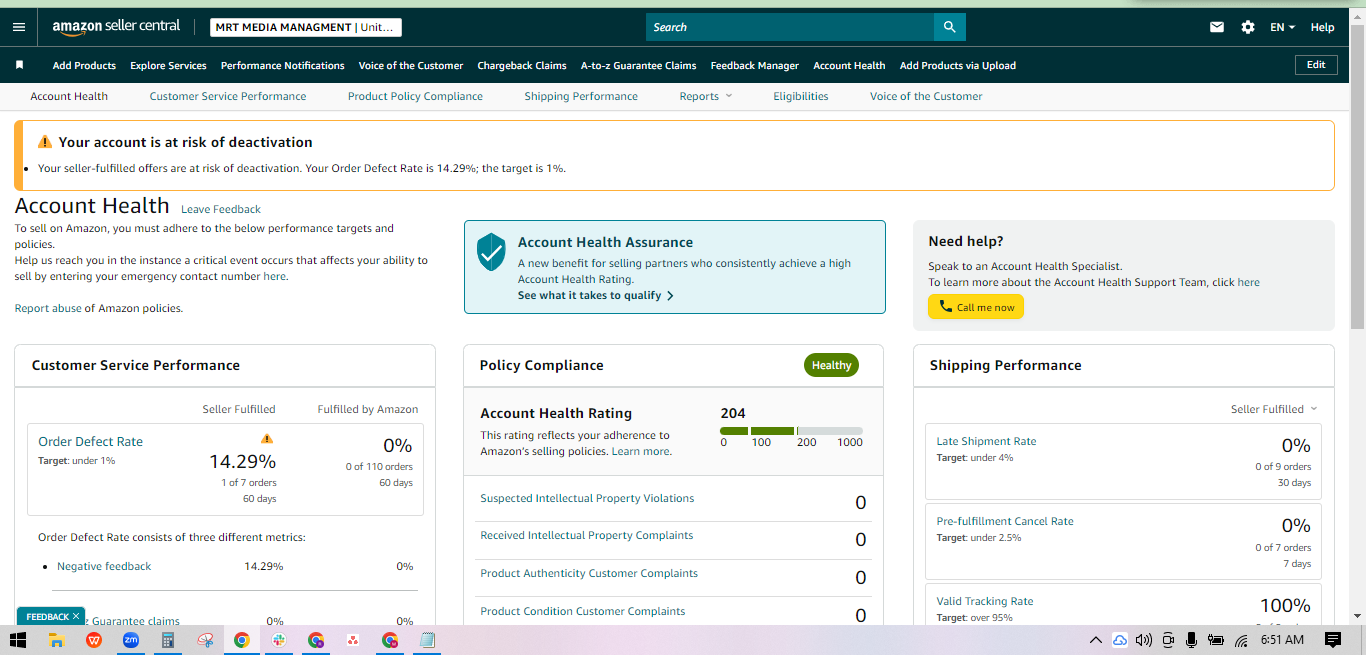This screenshot has height=655, width=1366.
Task: Open Zoom from the taskbar
Action: [x=131, y=640]
